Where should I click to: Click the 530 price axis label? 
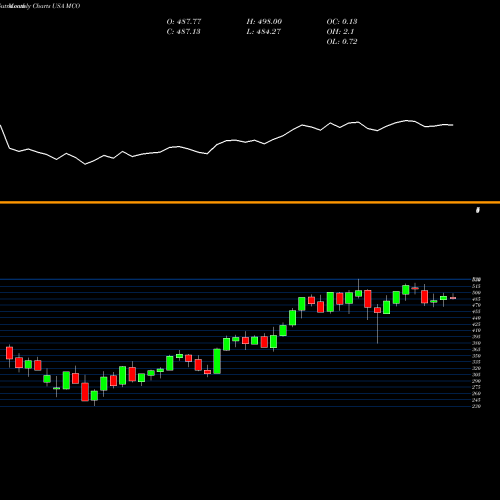click(x=476, y=280)
